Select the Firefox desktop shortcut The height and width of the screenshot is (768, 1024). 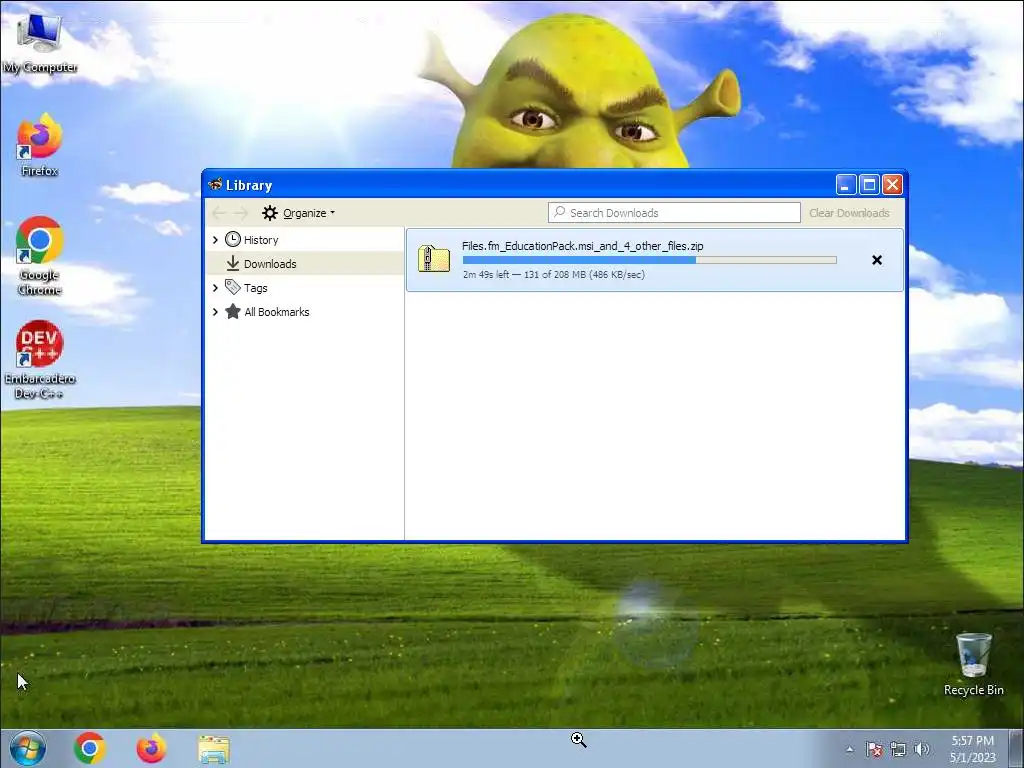pos(39,145)
